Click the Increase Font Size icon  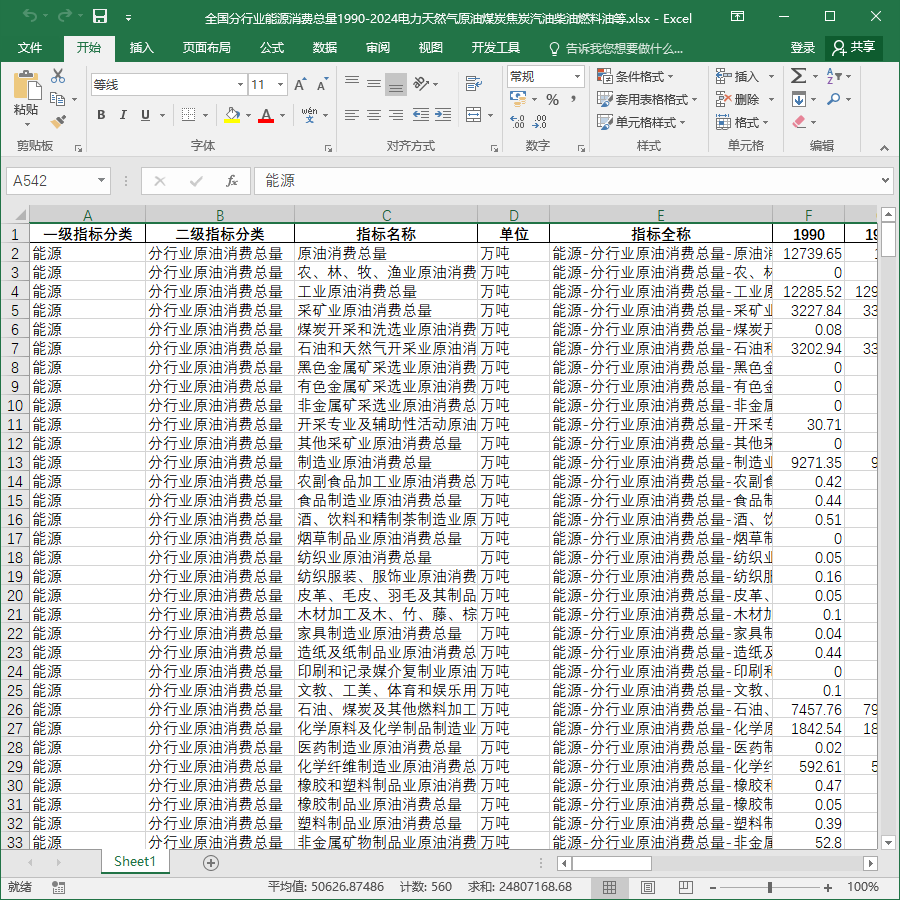tap(300, 85)
